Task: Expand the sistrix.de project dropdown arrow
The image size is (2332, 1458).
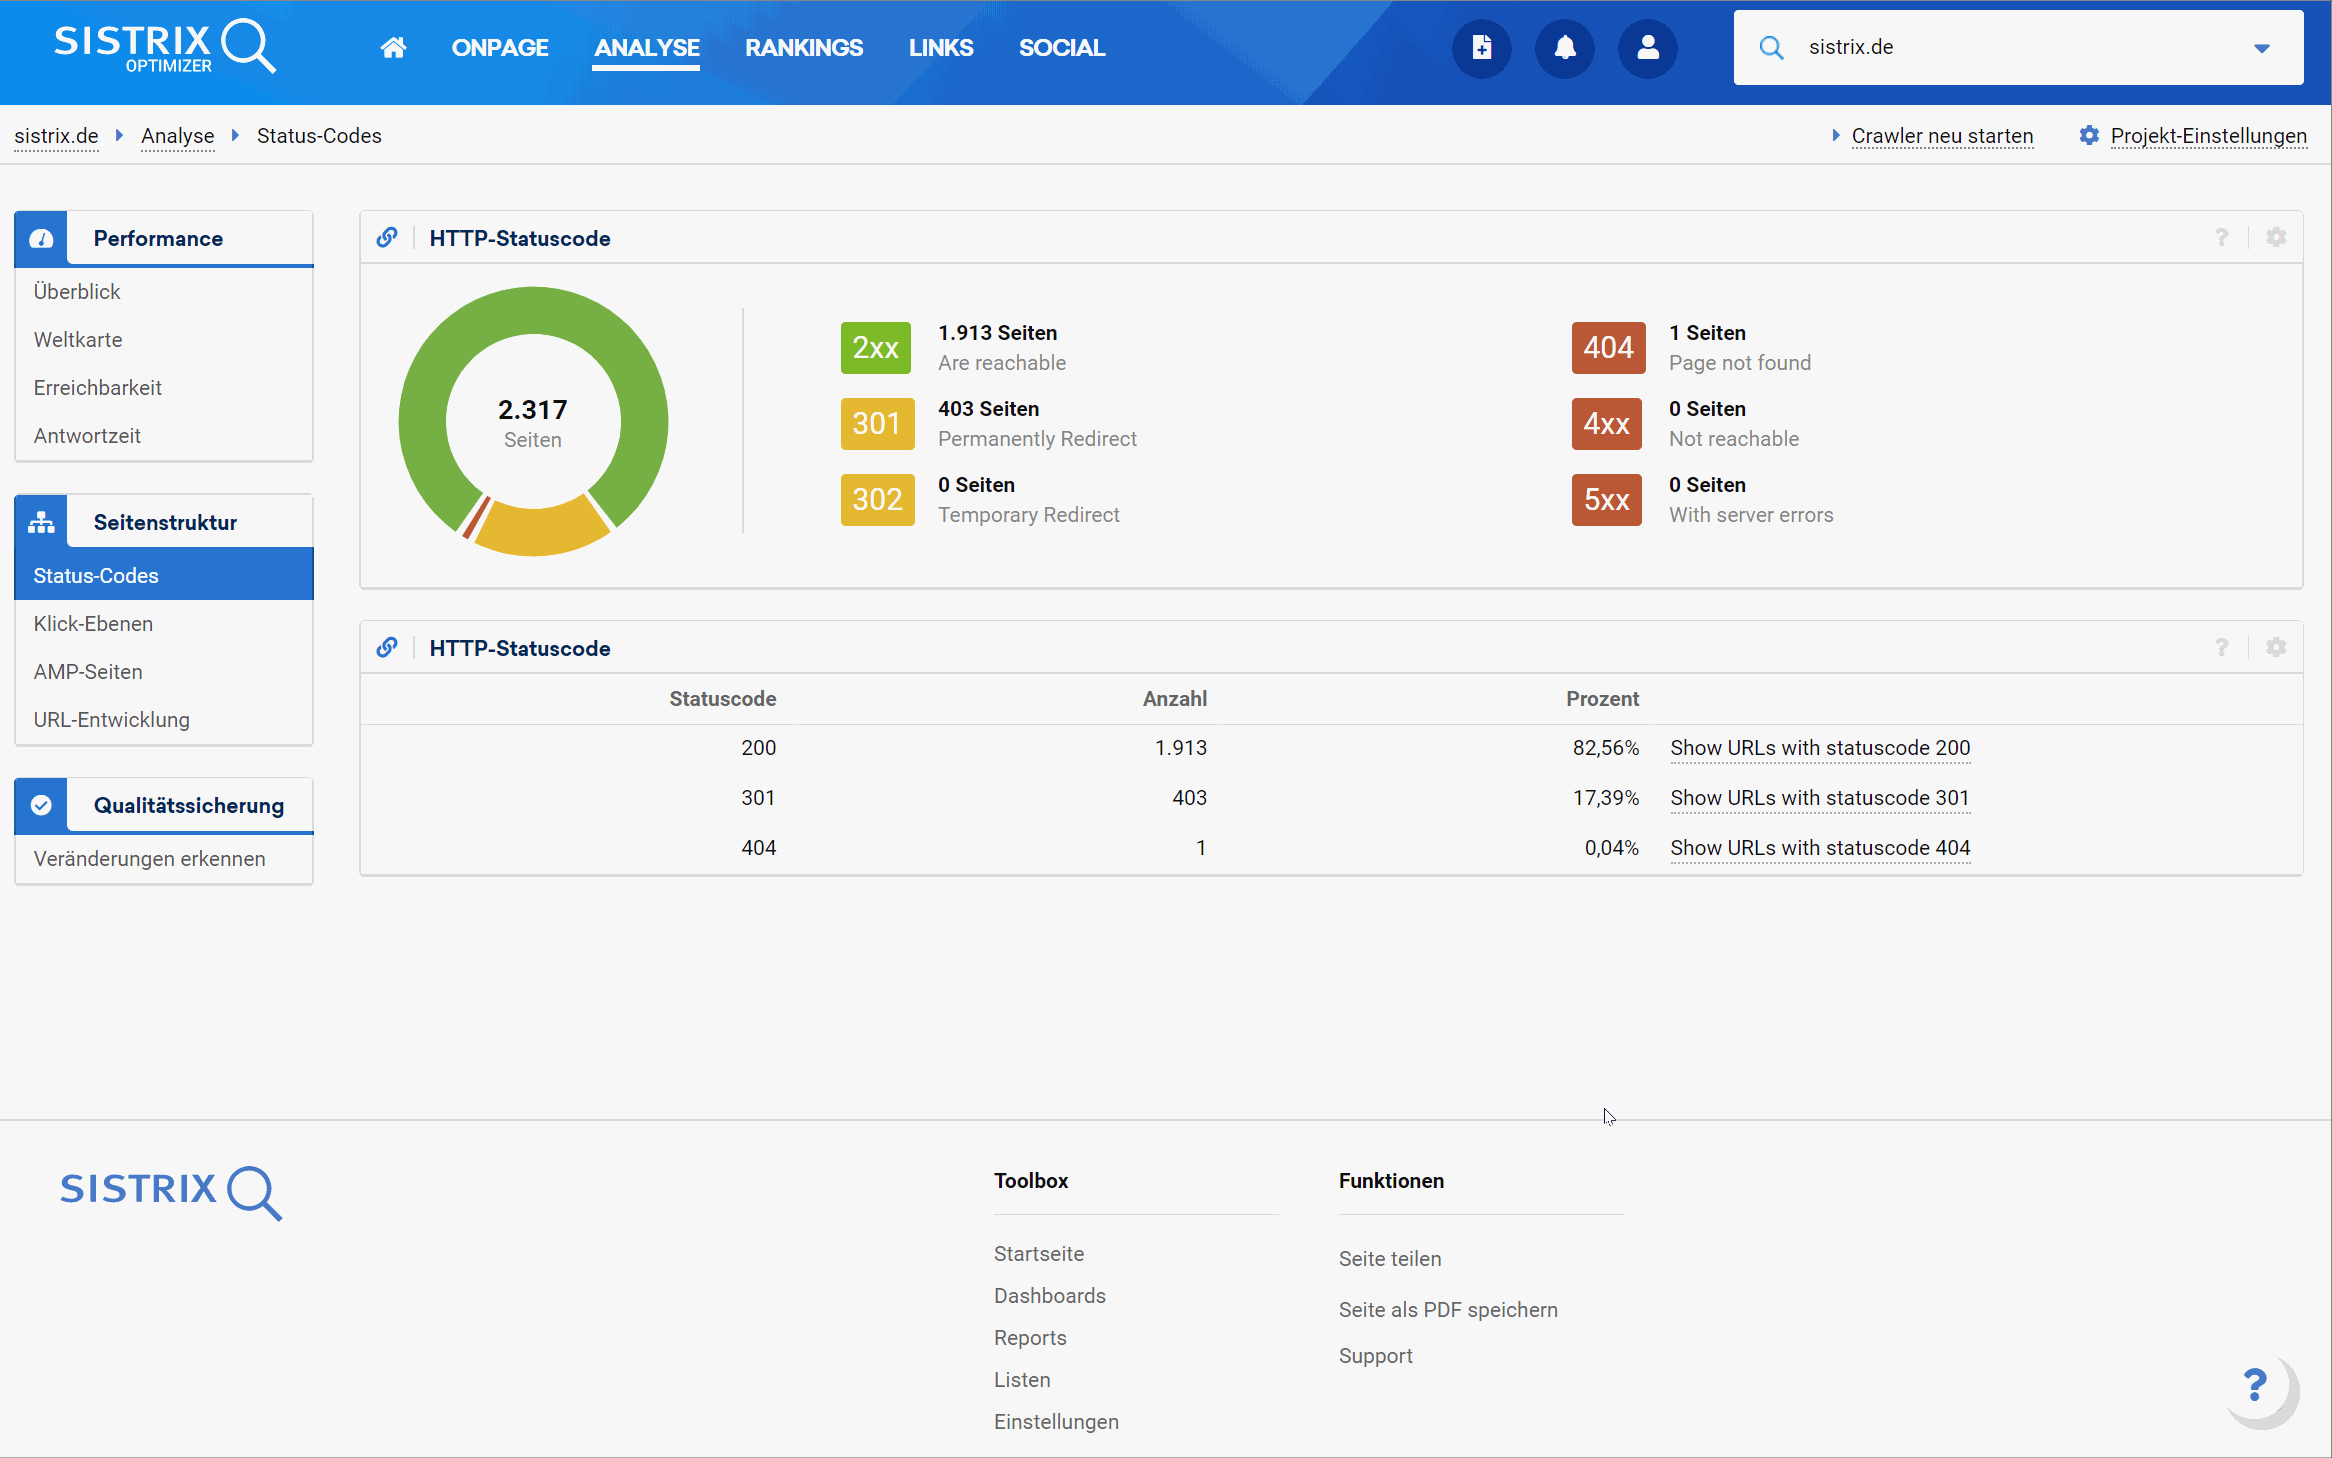Action: (x=2261, y=48)
